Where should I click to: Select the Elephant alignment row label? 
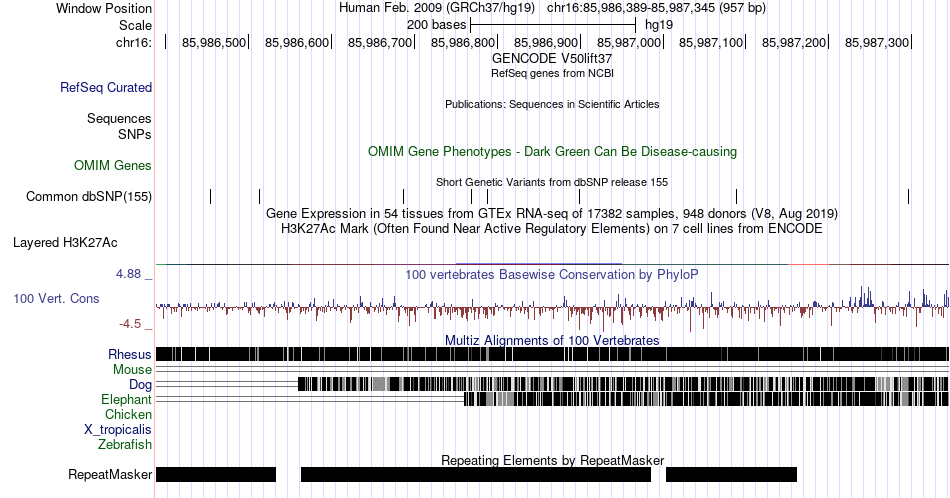pos(127,399)
